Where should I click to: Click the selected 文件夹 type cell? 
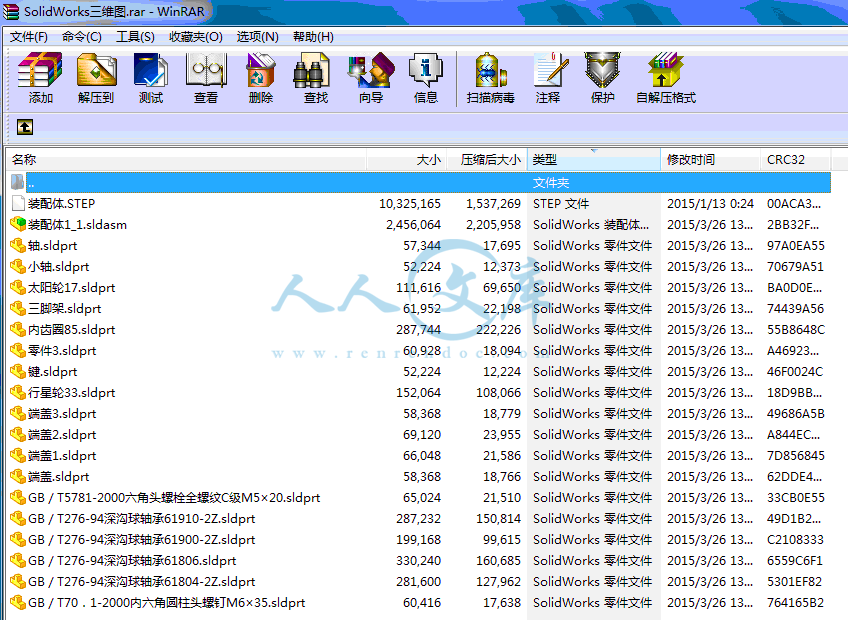[551, 183]
